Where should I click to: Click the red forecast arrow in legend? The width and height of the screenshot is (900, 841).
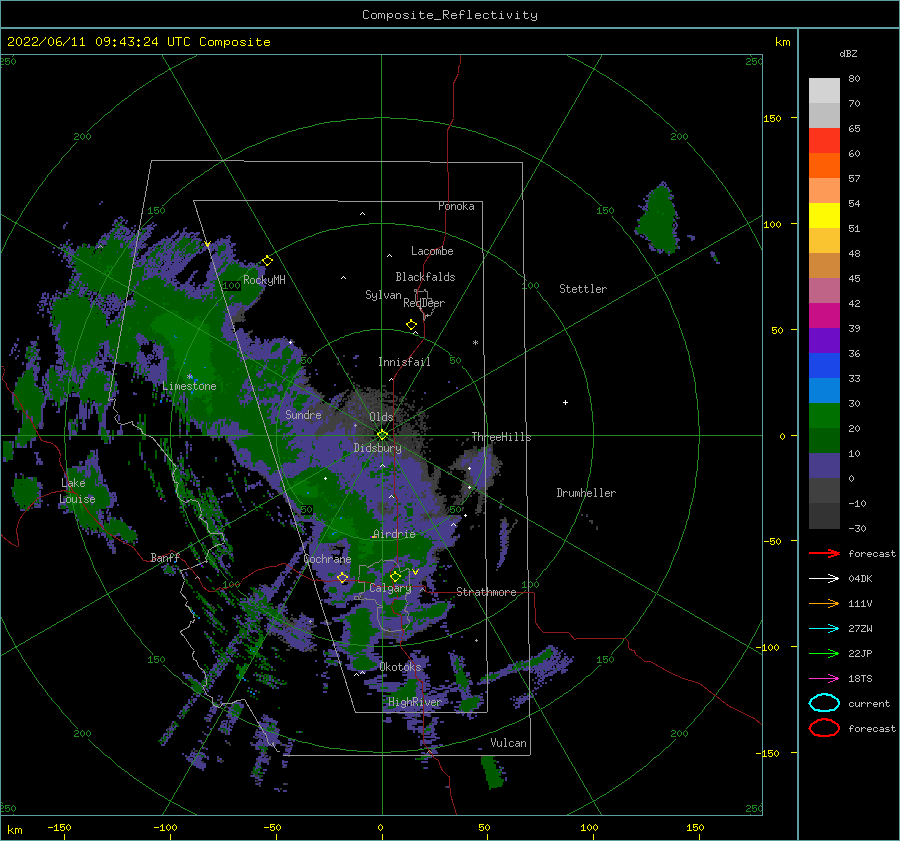click(824, 553)
